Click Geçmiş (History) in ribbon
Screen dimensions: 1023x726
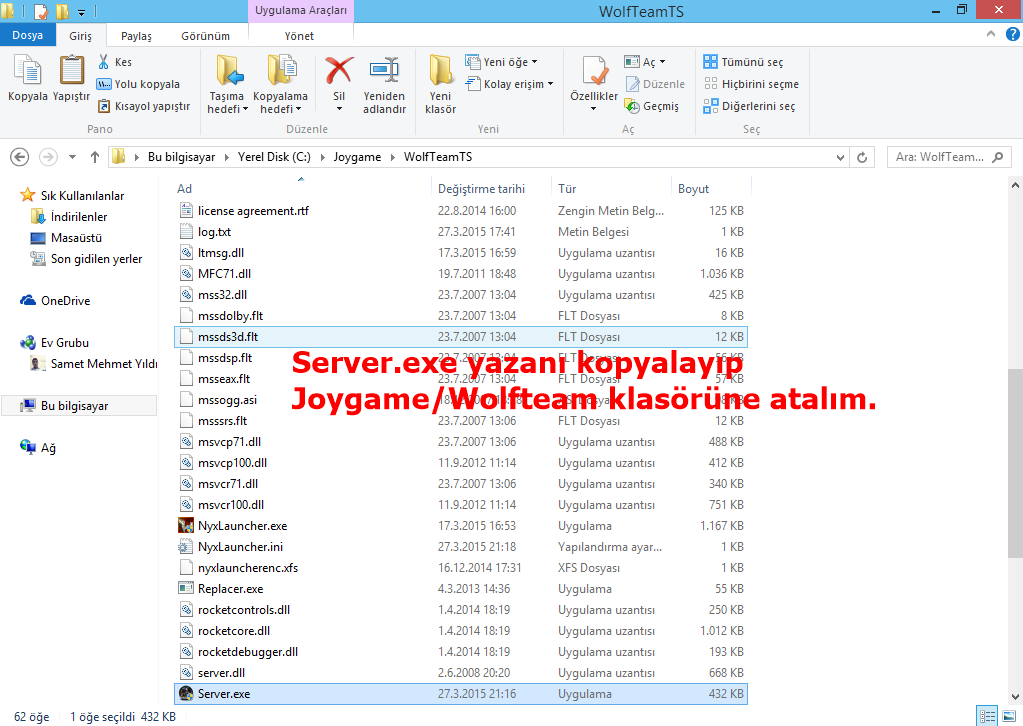[652, 106]
